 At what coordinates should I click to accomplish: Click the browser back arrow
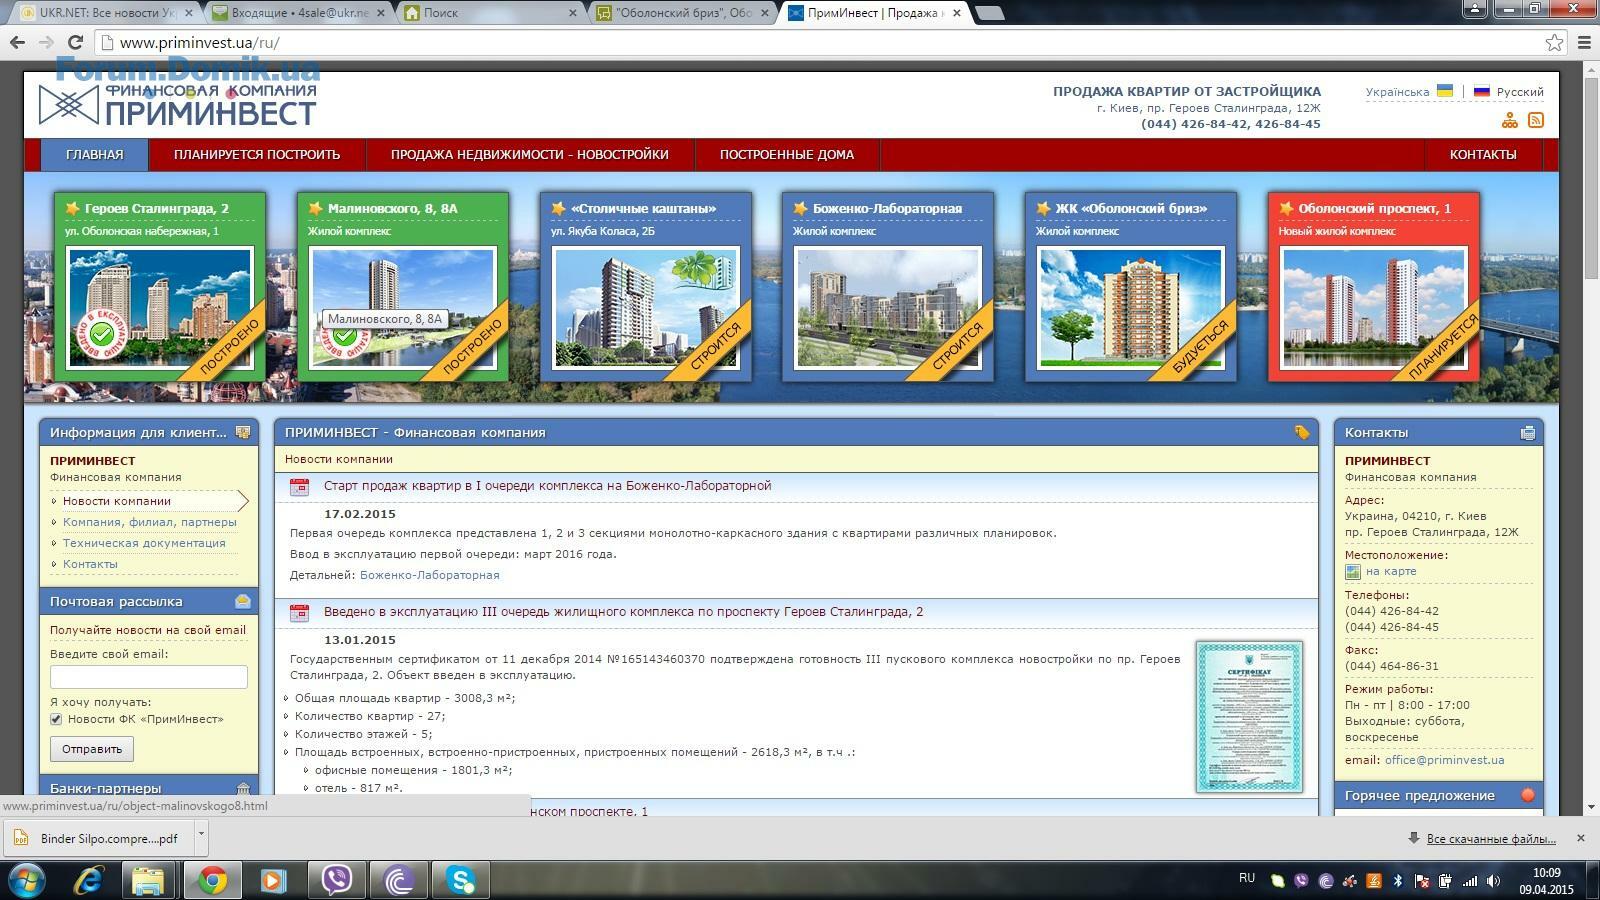pyautogui.click(x=17, y=42)
